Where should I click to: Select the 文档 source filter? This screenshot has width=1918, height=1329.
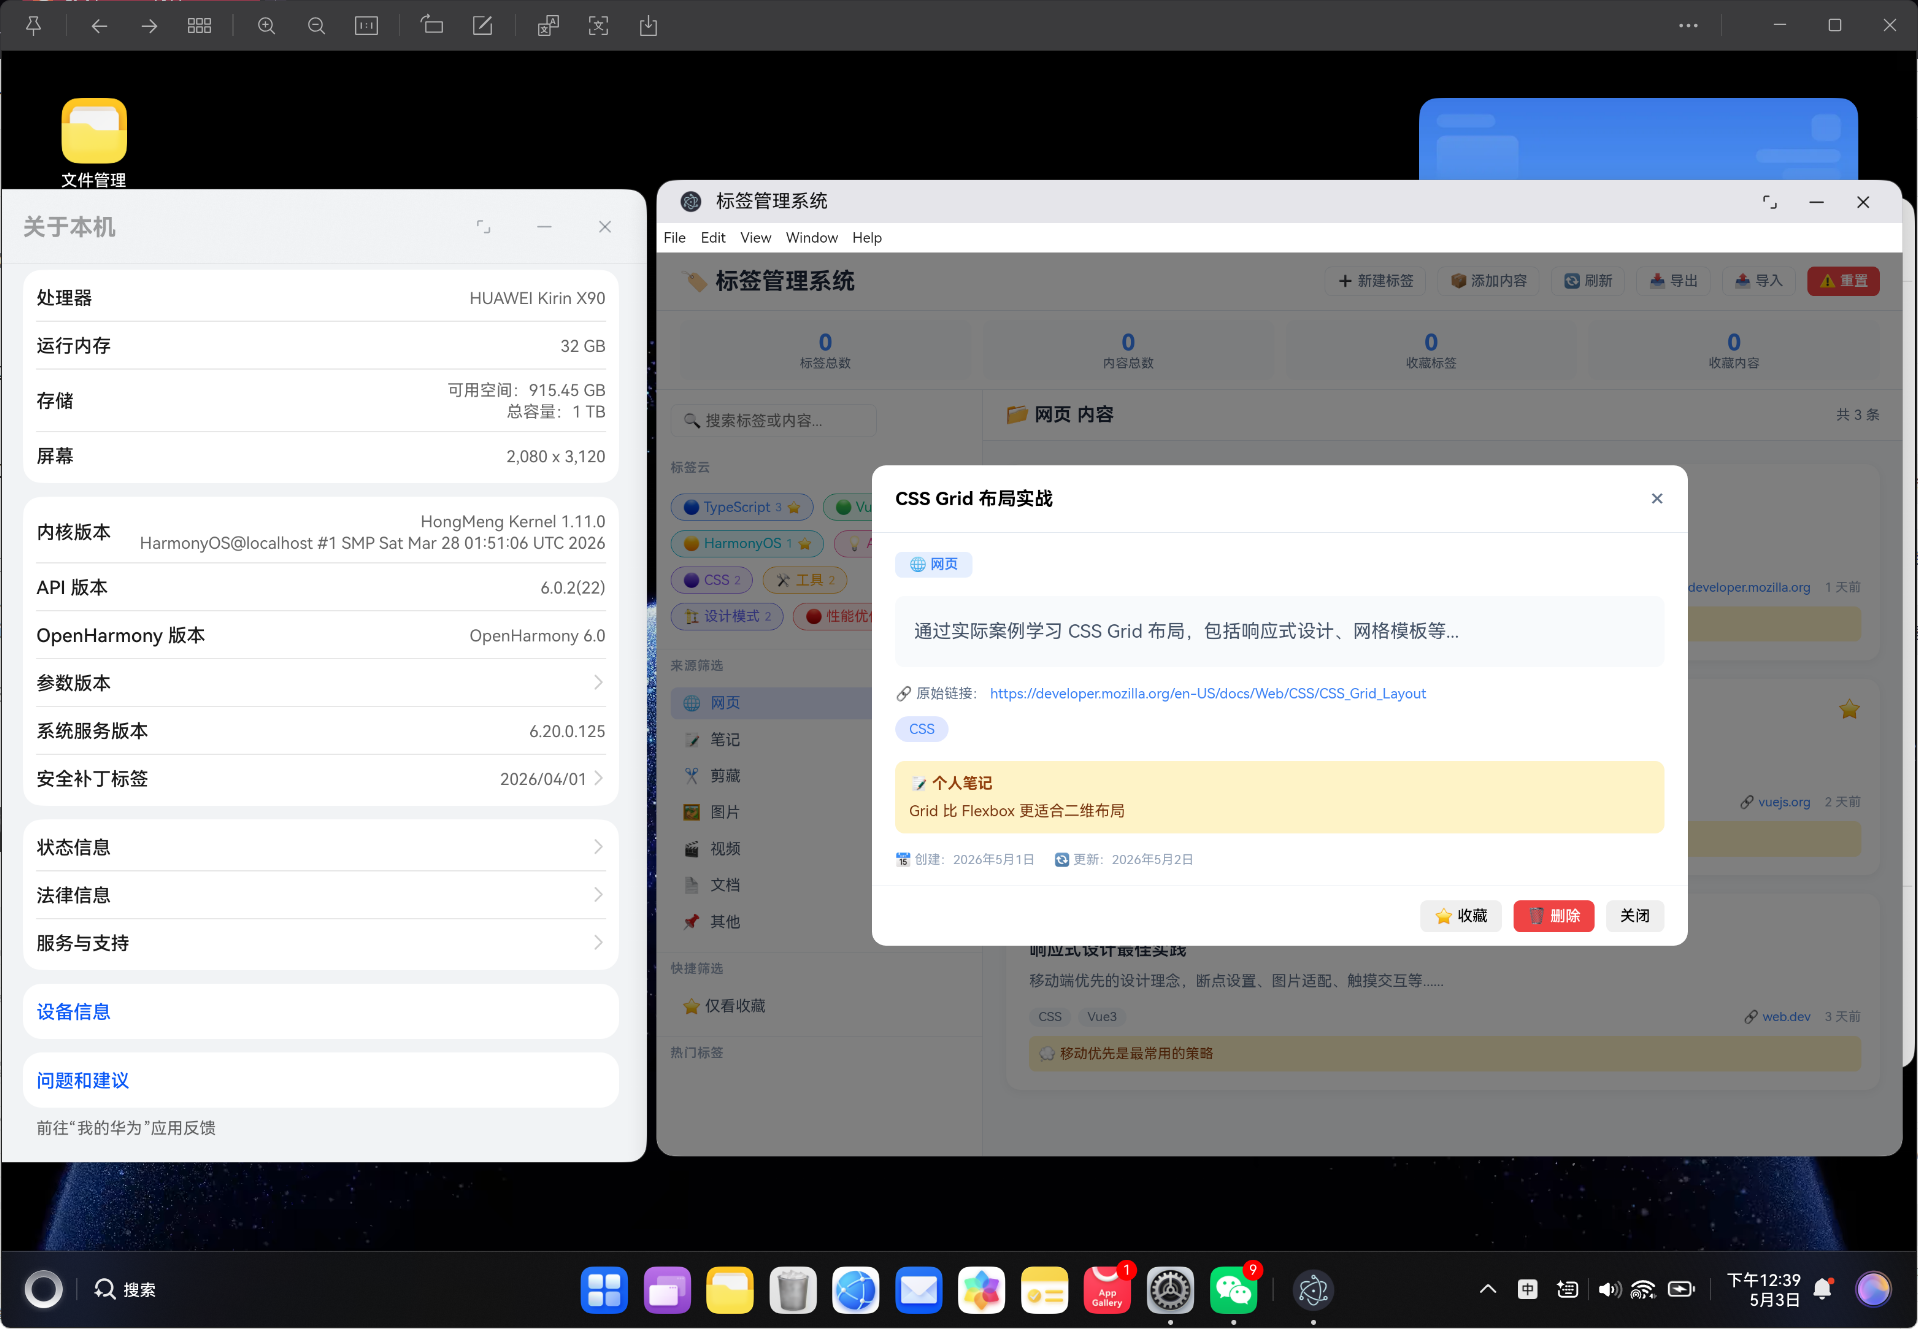[x=724, y=885]
